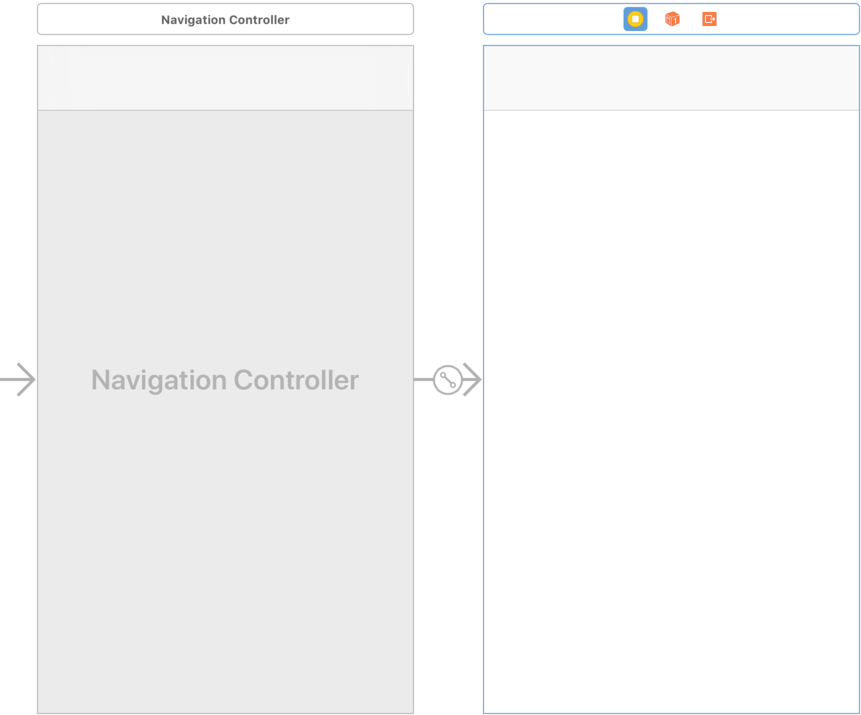Click the white content view of right scene
Image resolution: width=861 pixels, height=715 pixels.
point(671,300)
